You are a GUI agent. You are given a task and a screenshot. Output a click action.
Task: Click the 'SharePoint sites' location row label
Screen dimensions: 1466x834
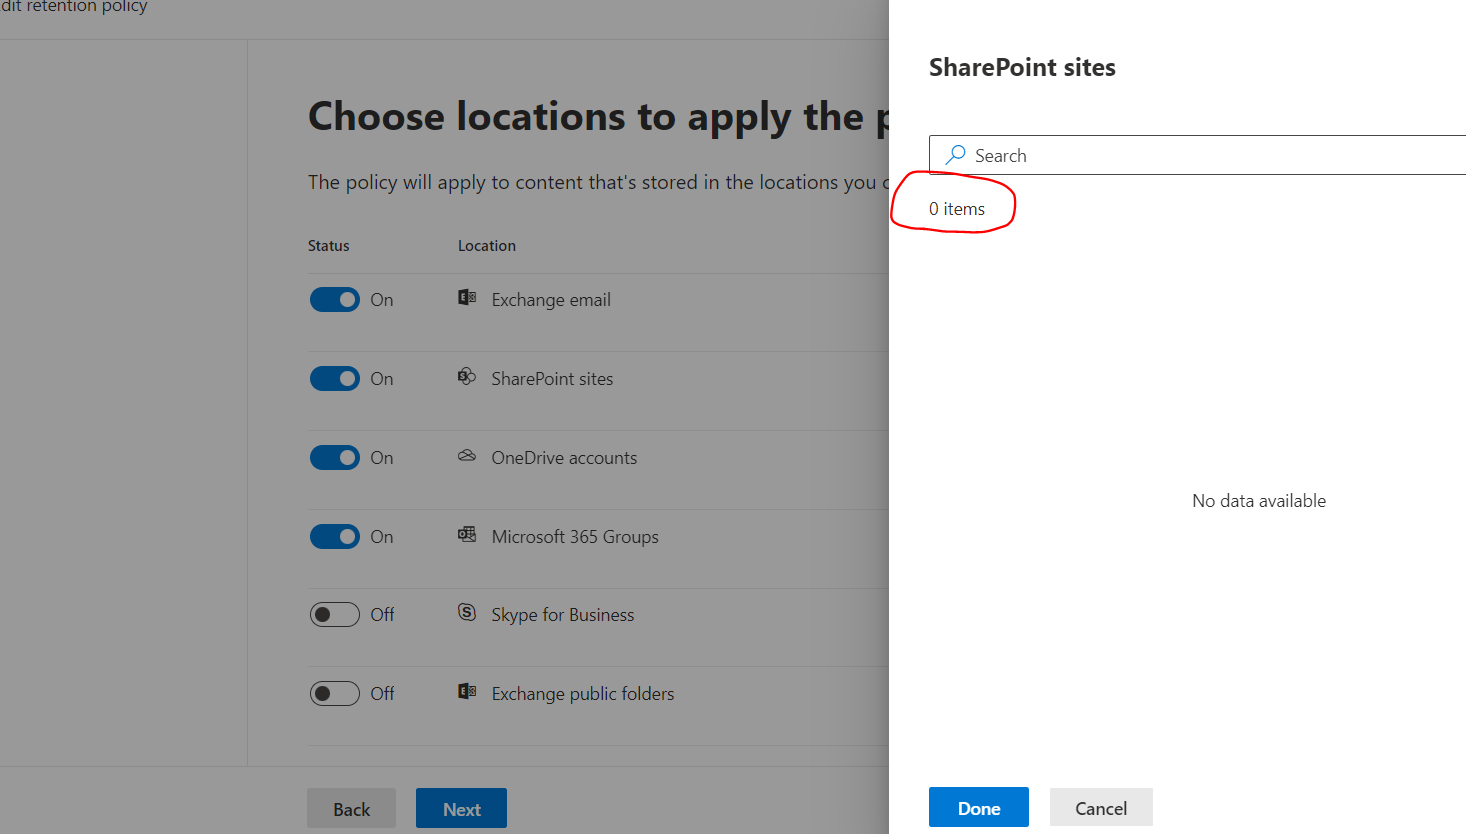click(x=552, y=379)
